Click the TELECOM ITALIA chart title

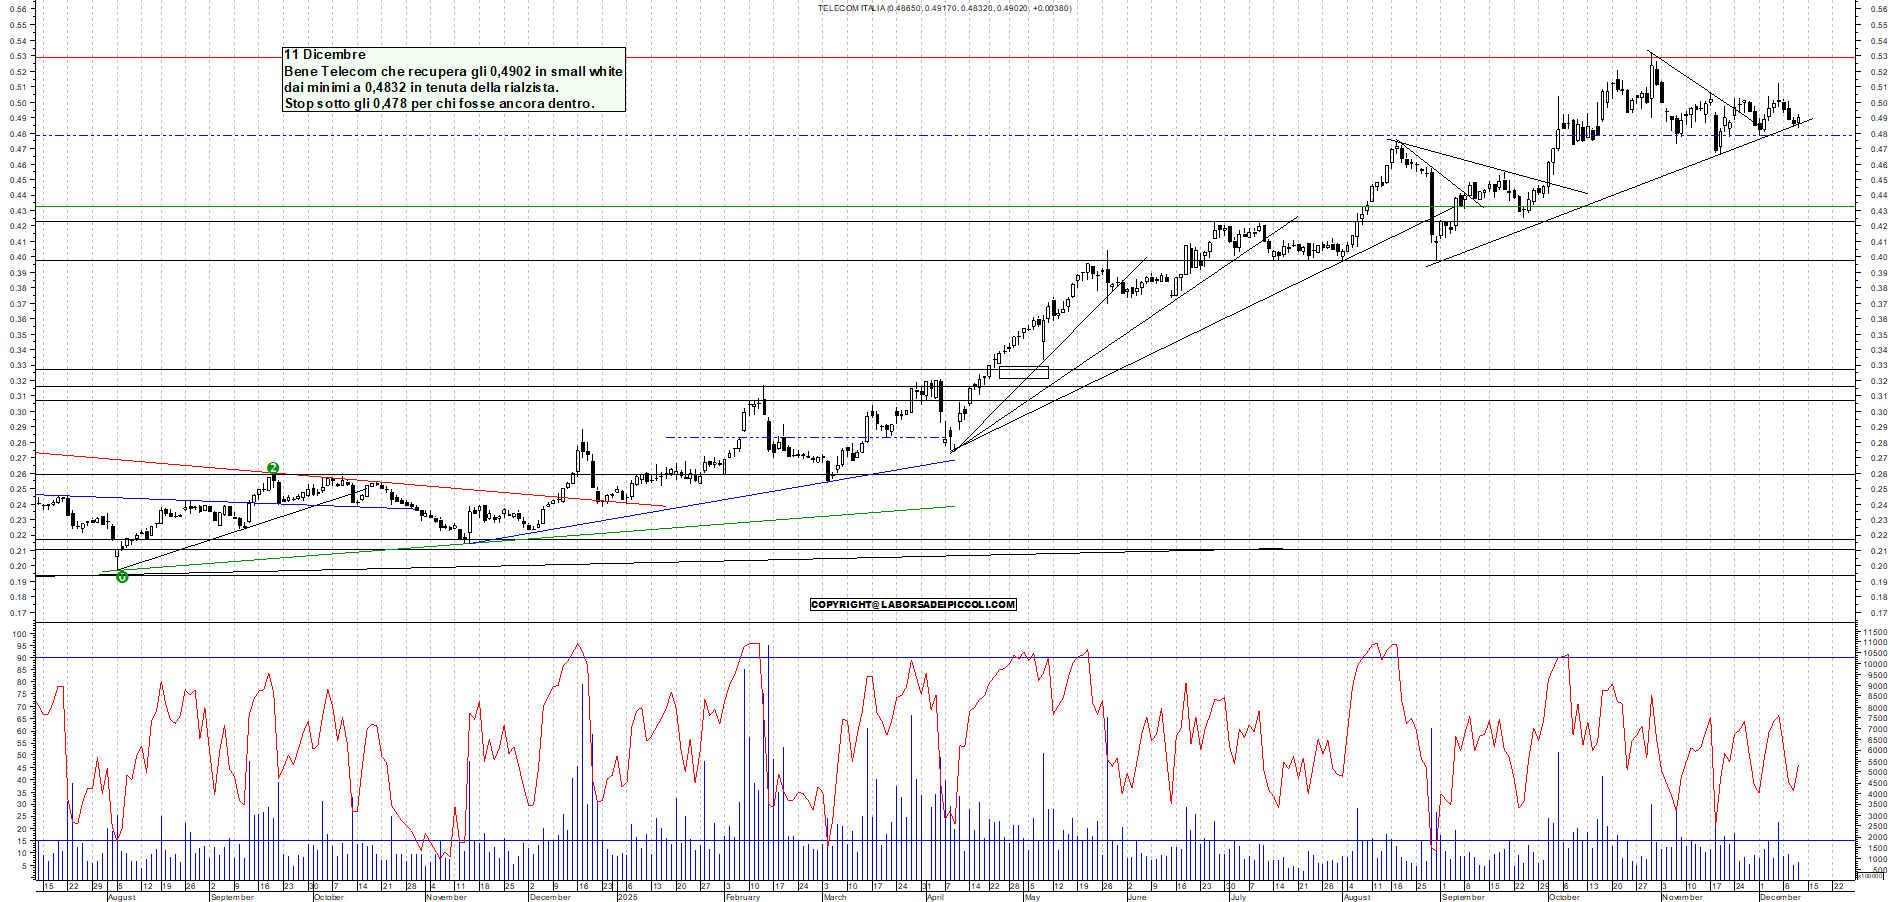coord(944,8)
